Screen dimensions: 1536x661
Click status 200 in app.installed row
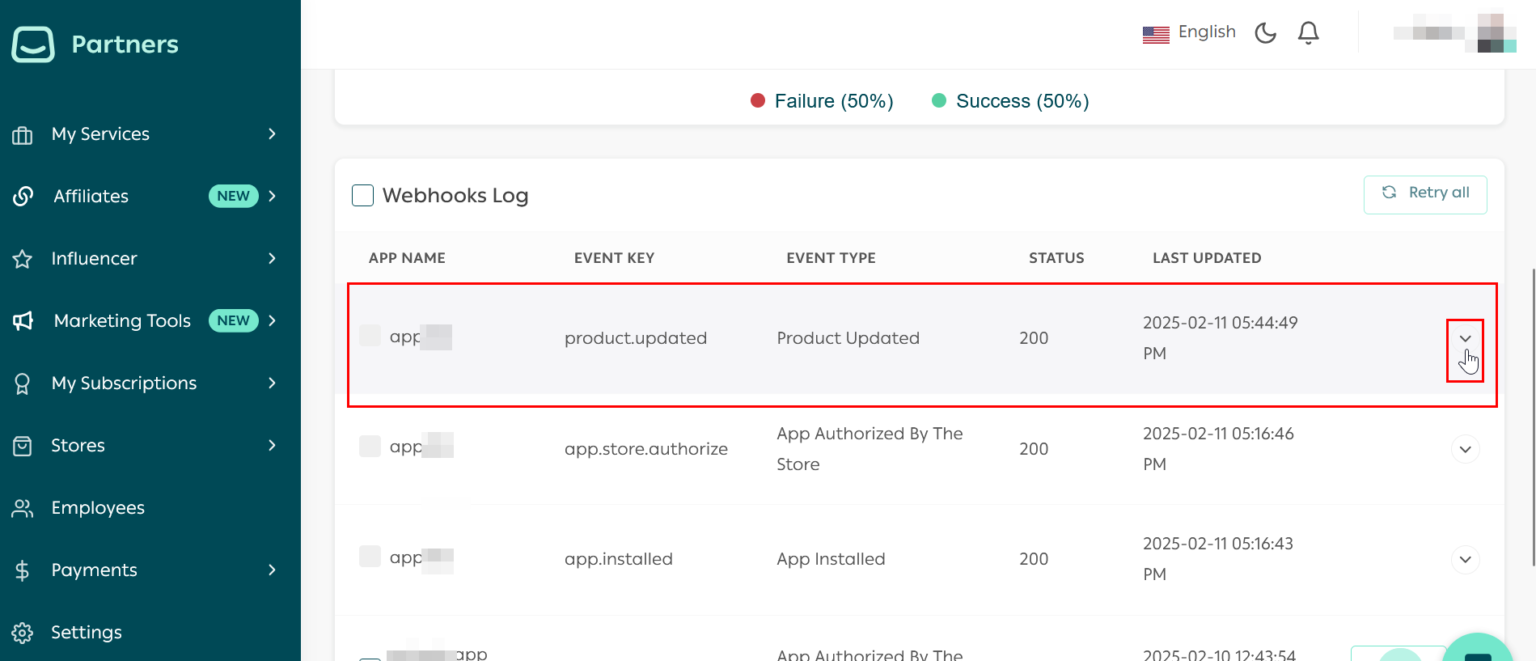pos(1034,559)
